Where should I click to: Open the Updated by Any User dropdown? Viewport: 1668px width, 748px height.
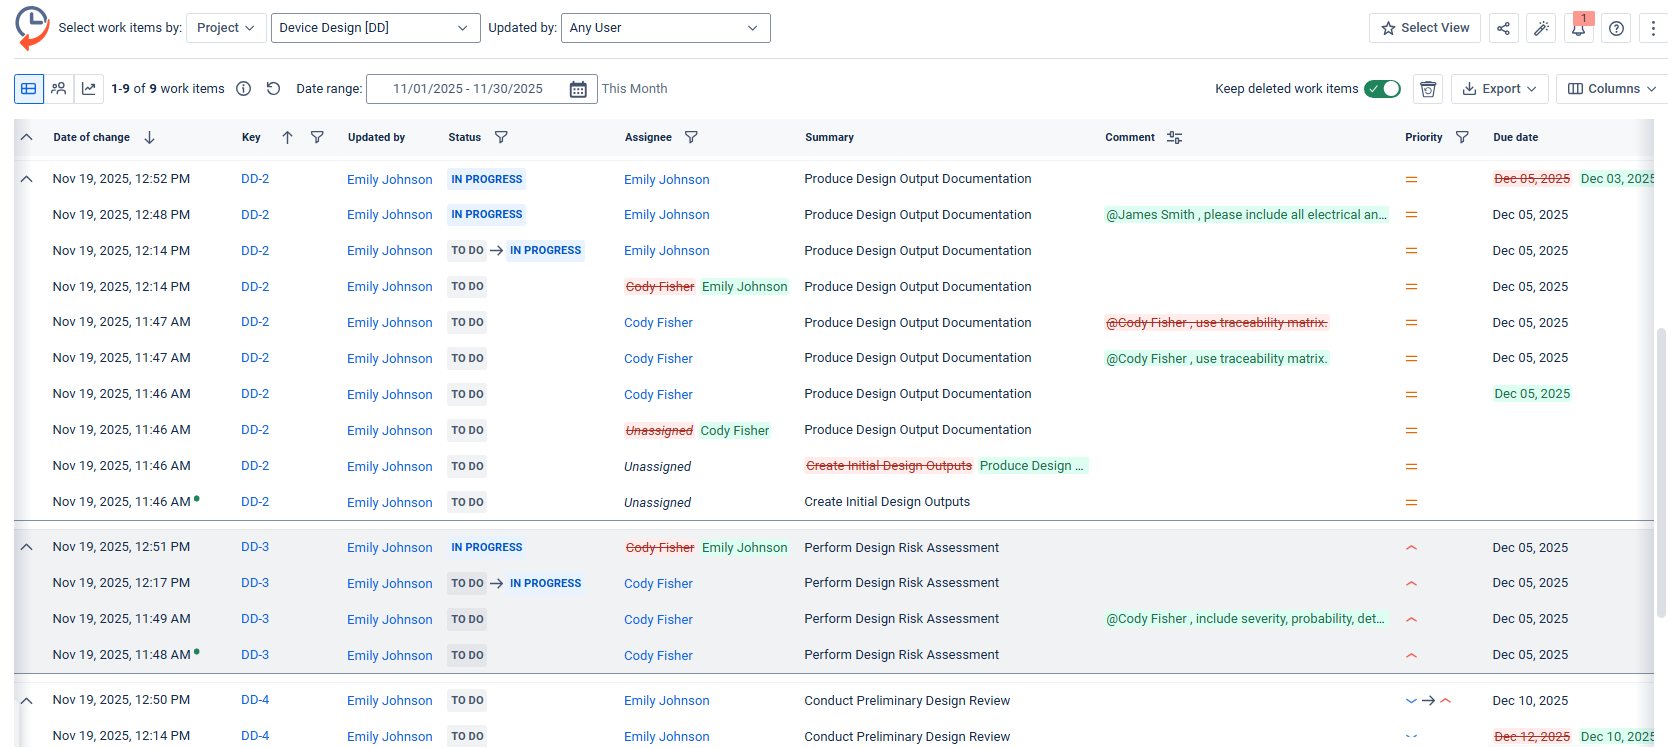click(x=665, y=28)
